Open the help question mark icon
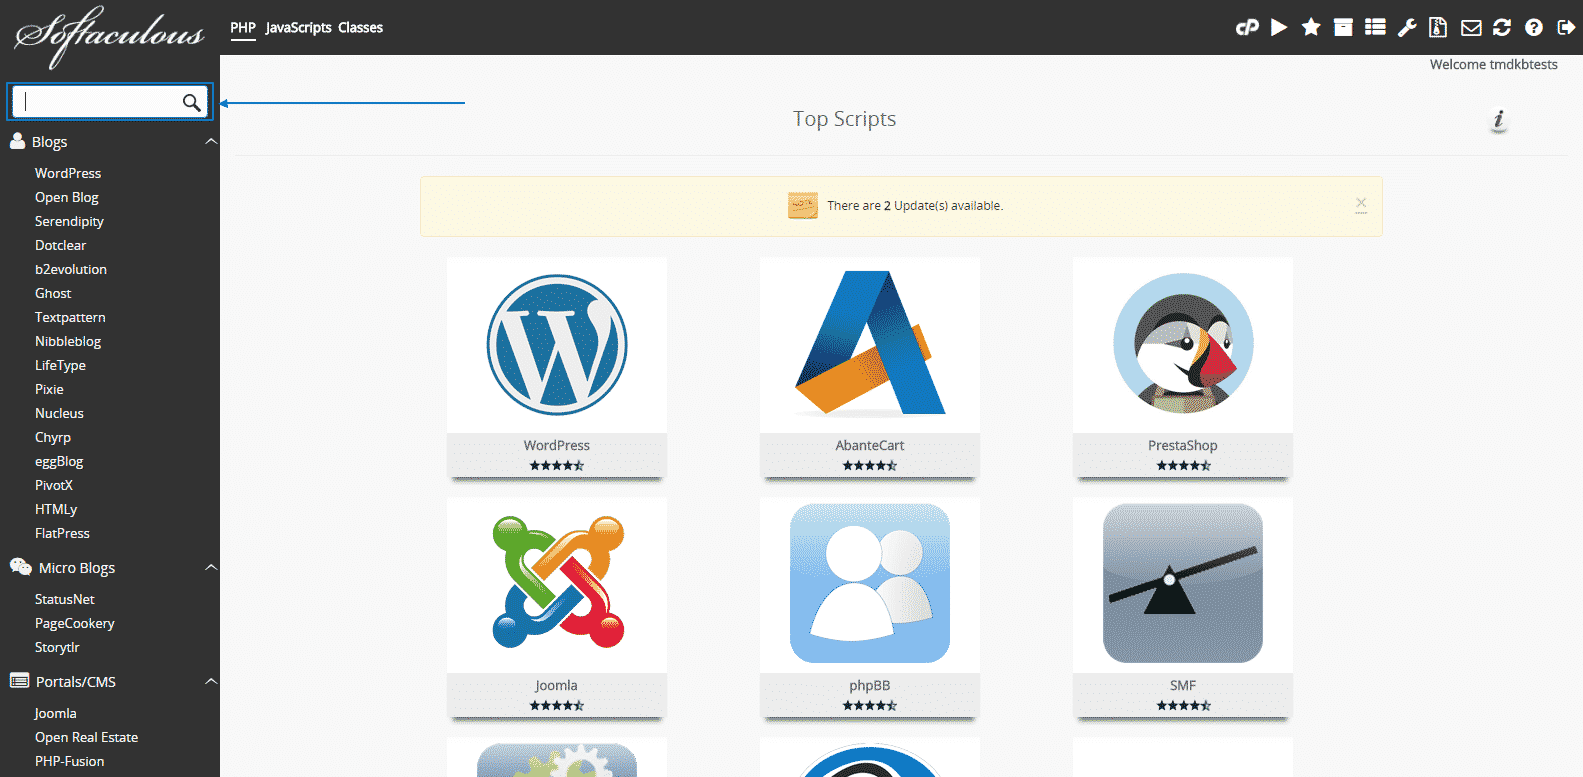The height and width of the screenshot is (777, 1583). [x=1534, y=28]
